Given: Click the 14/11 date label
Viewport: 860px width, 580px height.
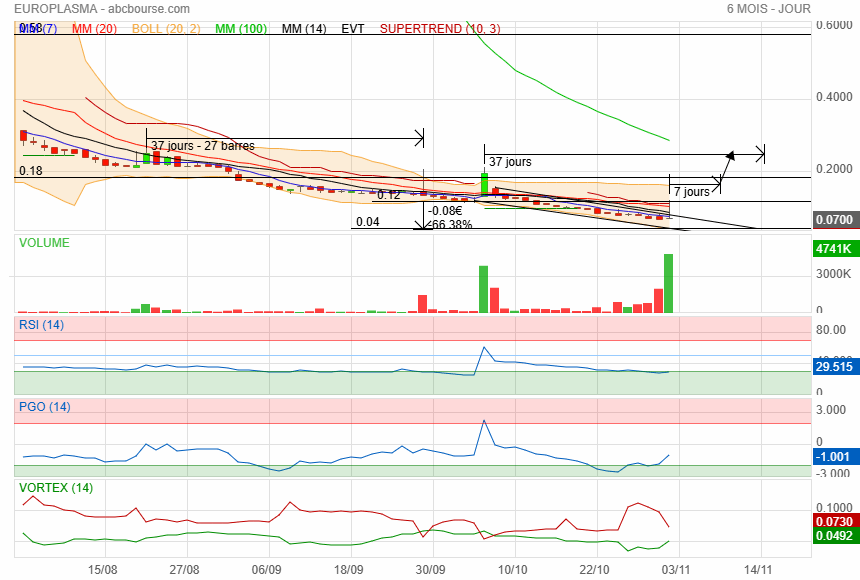Looking at the screenshot, I should (758, 570).
